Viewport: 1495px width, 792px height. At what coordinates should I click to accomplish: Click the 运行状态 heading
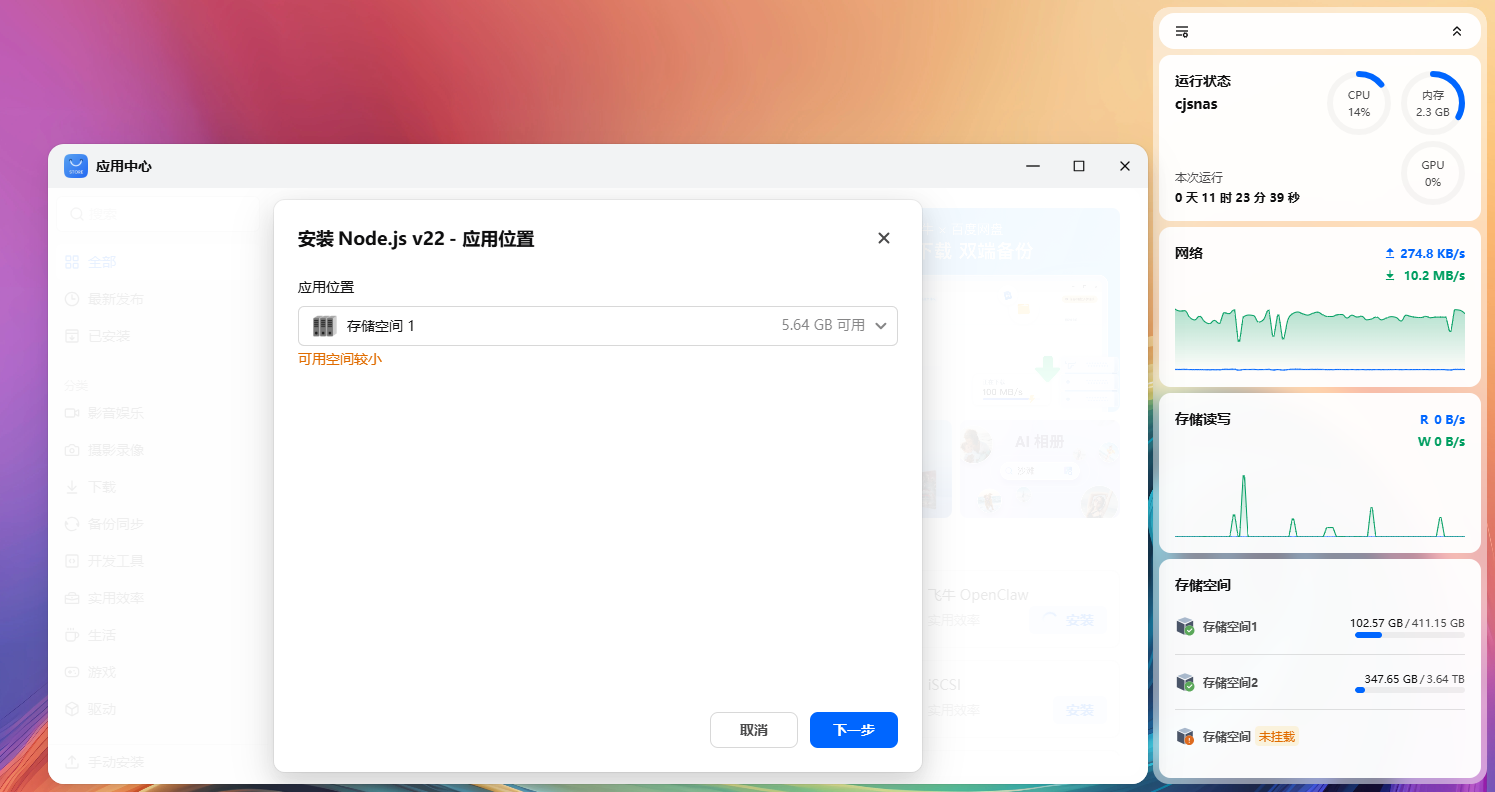[x=1203, y=81]
